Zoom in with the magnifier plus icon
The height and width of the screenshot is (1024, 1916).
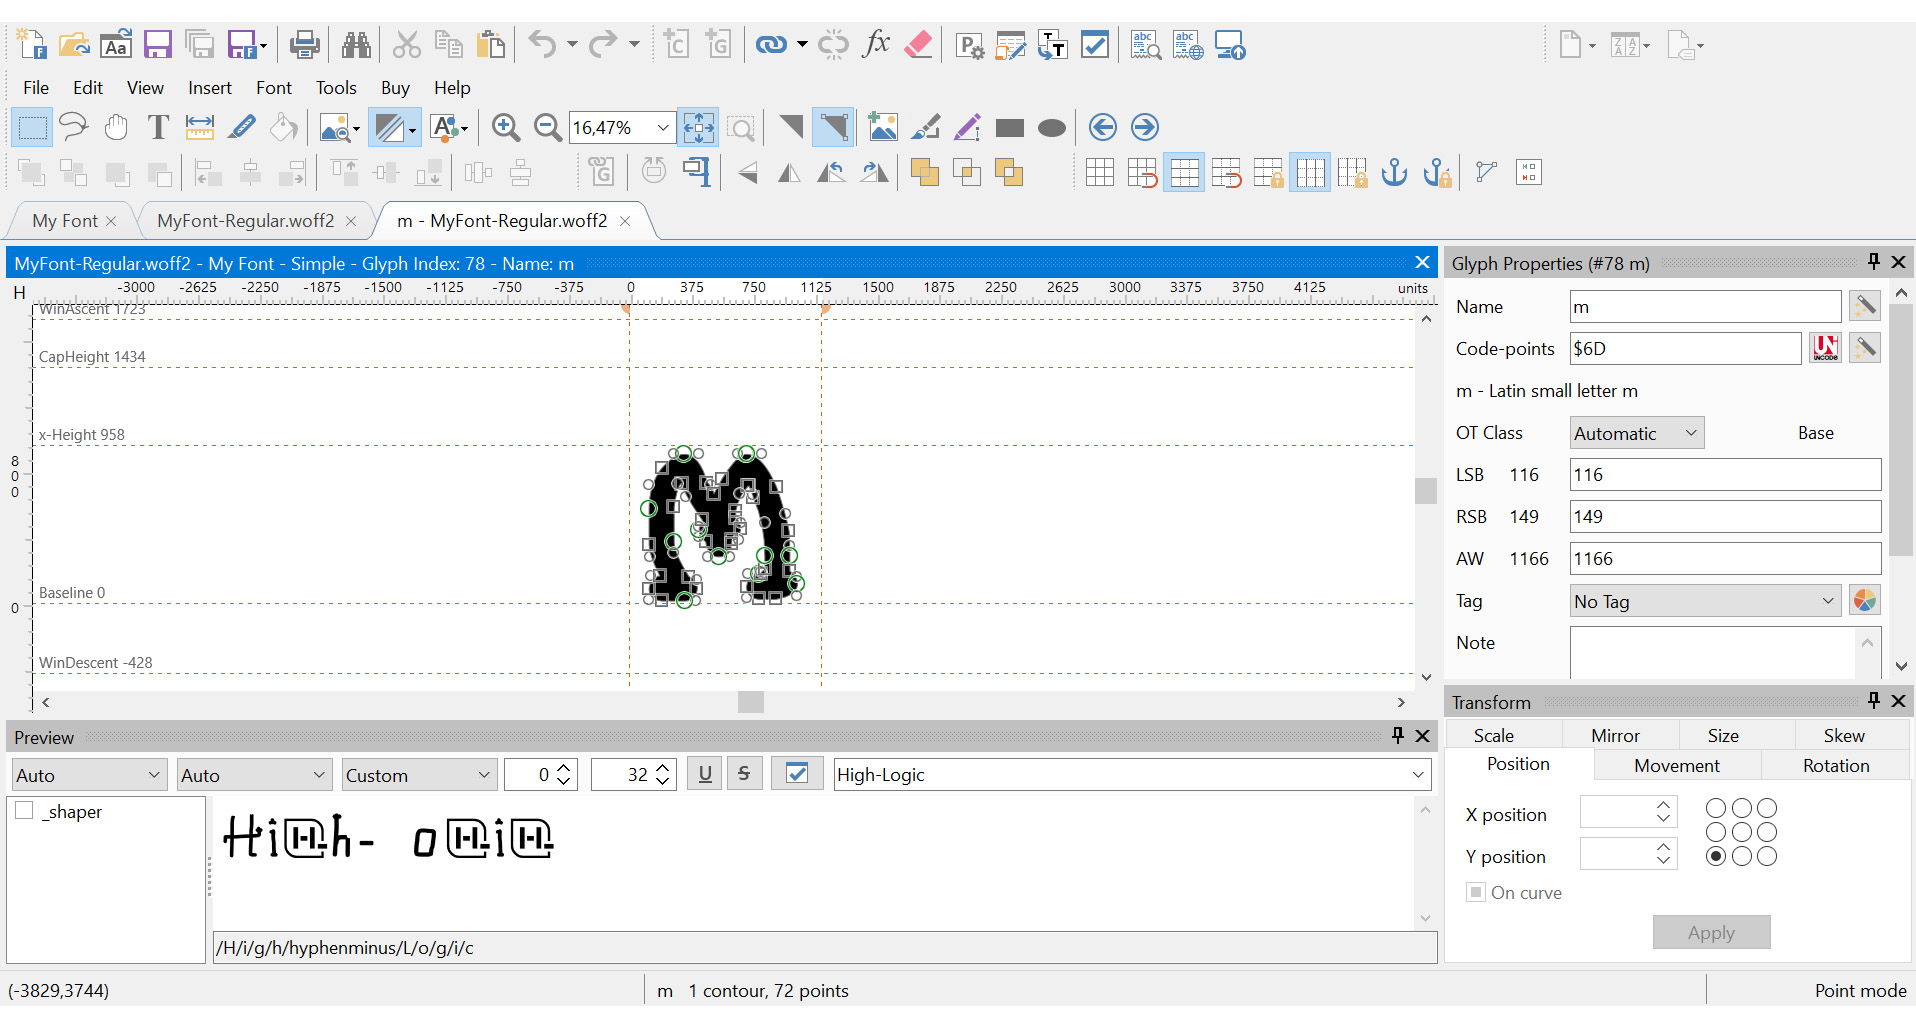(x=506, y=128)
